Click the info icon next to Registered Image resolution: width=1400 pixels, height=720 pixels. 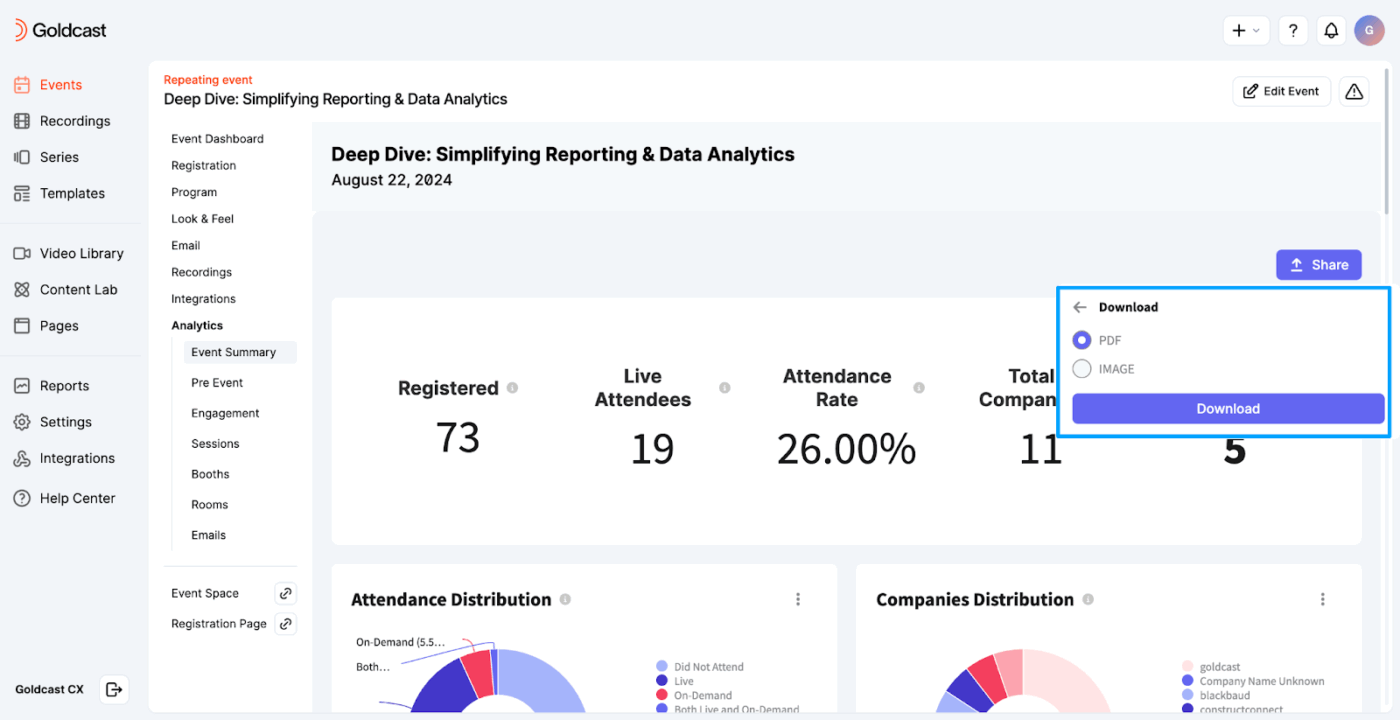point(512,388)
